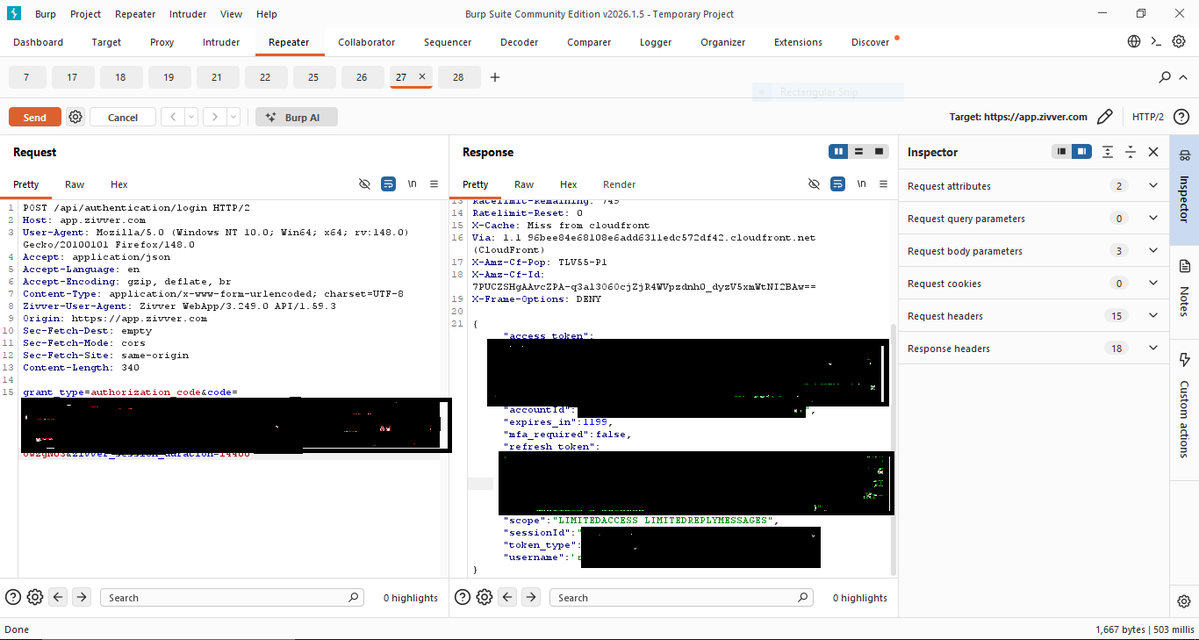Open Repeater help question mark icon

coord(1181,117)
